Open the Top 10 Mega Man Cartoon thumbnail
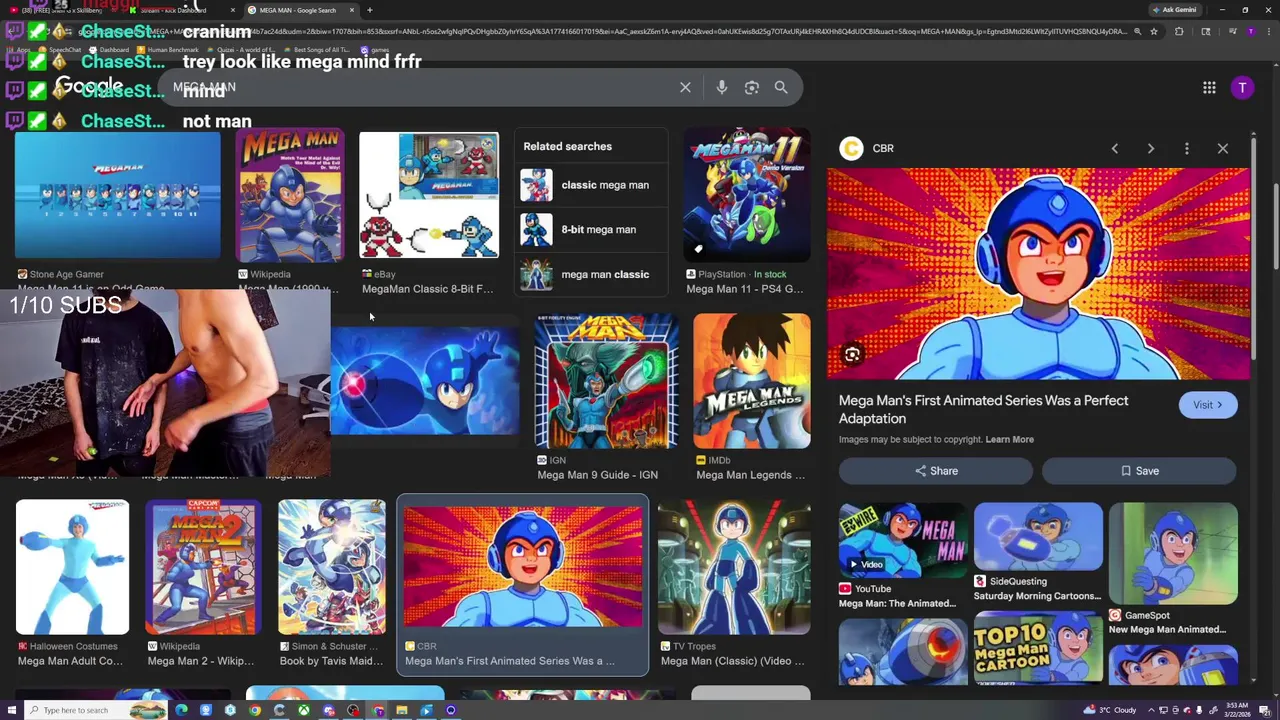The height and width of the screenshot is (720, 1280). tap(1038, 648)
